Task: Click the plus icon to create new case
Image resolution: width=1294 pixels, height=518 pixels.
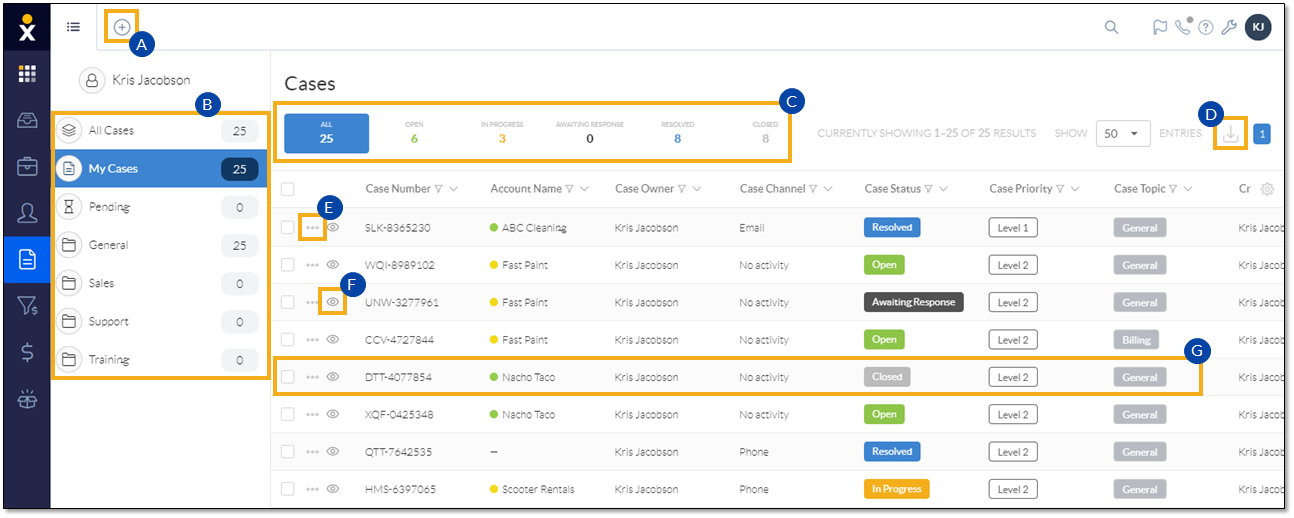Action: [x=121, y=27]
